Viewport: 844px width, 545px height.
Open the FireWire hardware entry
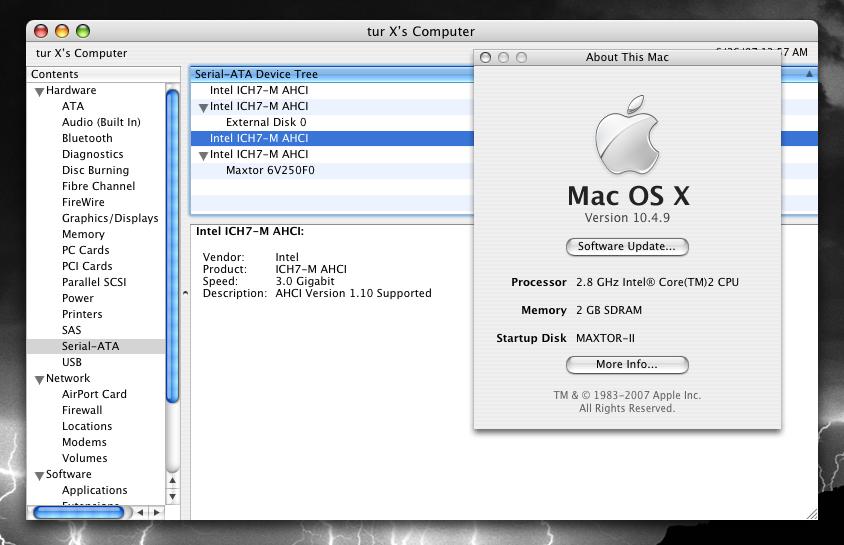click(83, 202)
